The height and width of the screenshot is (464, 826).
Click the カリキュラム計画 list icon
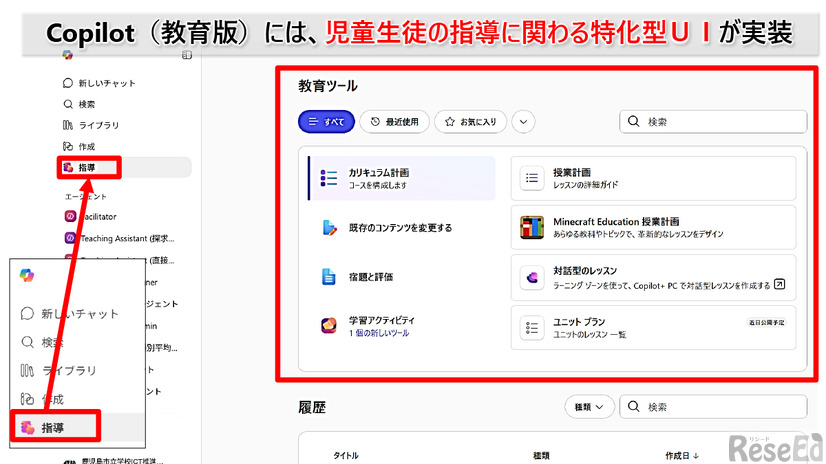click(329, 178)
